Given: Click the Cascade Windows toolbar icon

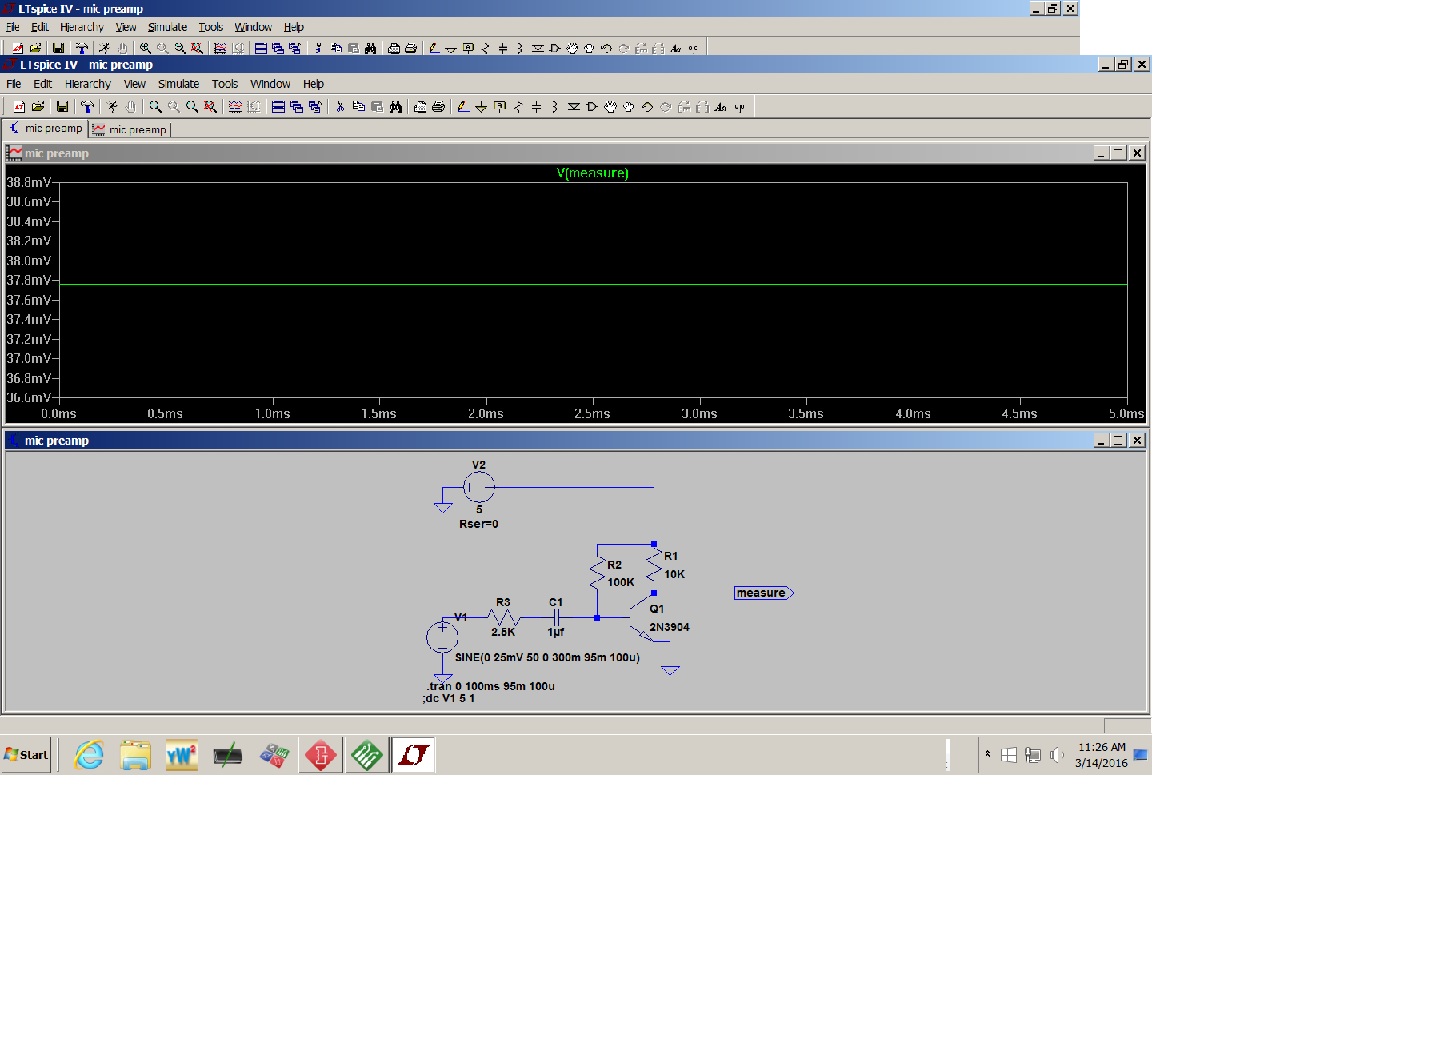Looking at the screenshot, I should [297, 107].
